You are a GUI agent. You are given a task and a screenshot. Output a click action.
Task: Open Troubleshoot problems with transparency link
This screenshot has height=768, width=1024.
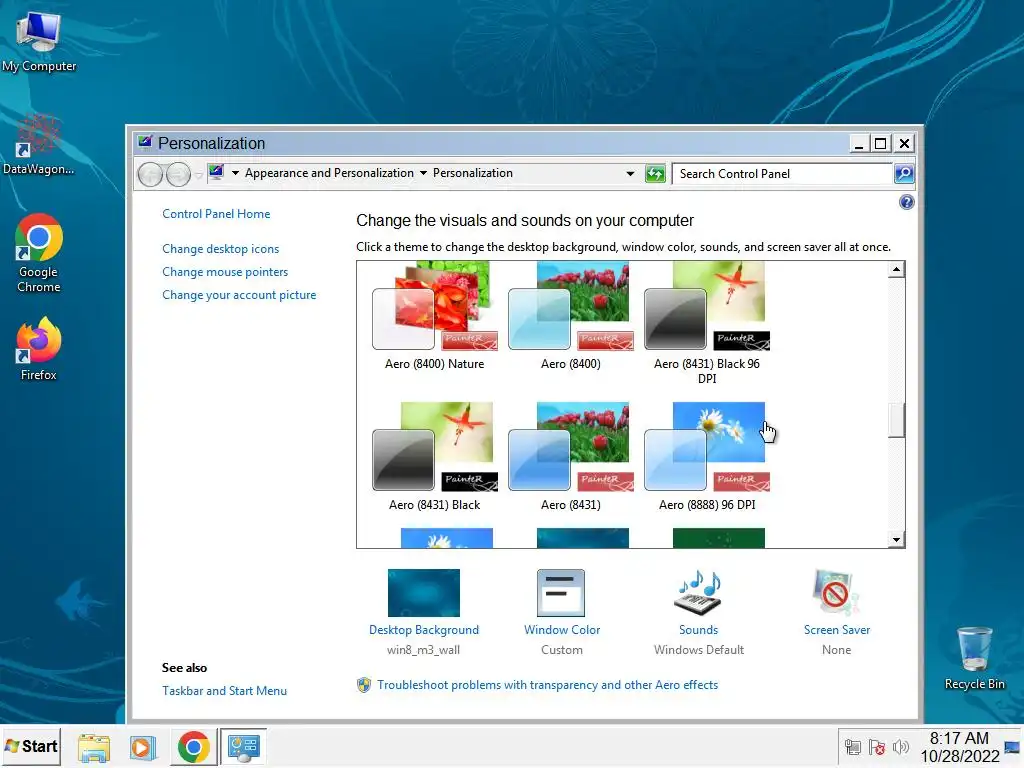click(547, 684)
